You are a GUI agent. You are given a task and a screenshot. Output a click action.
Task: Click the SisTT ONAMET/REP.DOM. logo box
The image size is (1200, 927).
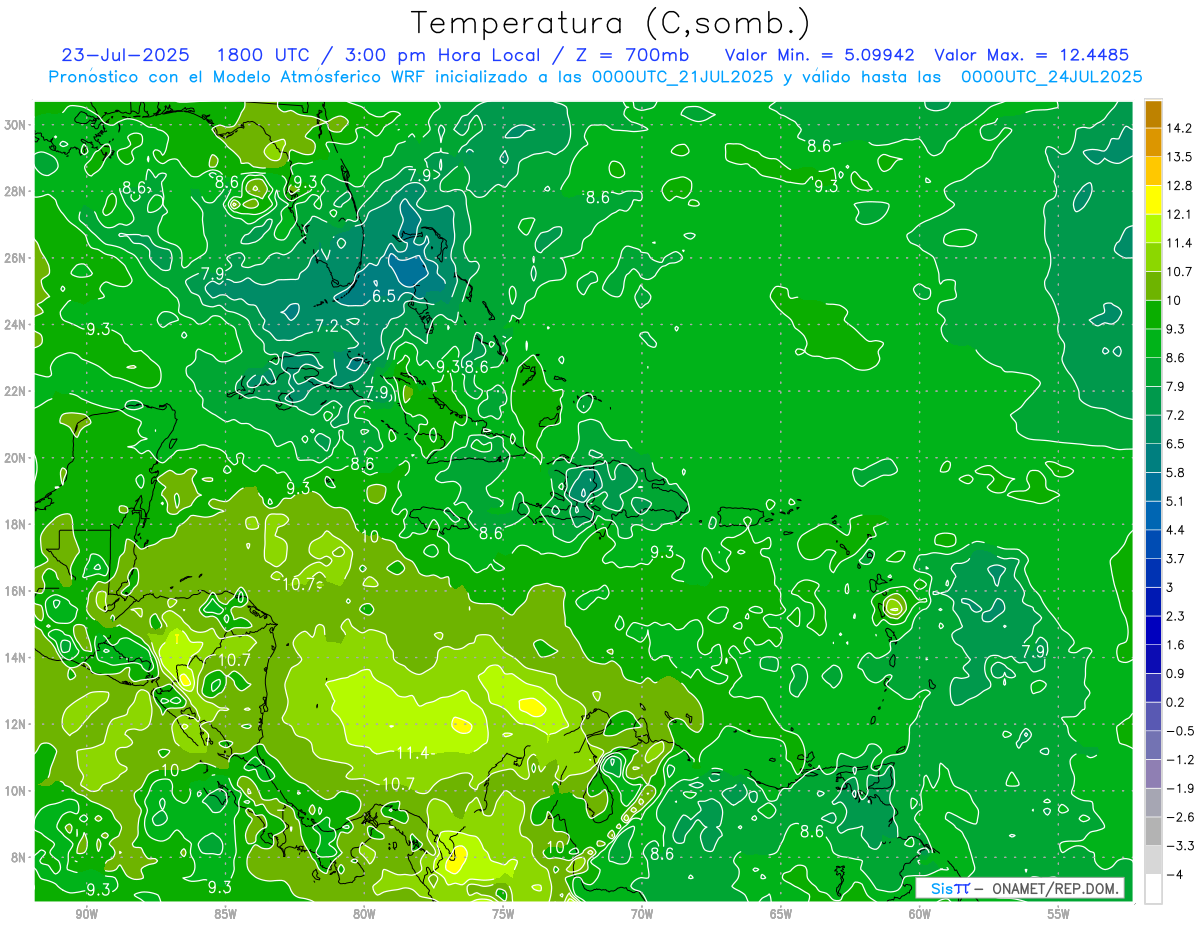(x=1019, y=888)
